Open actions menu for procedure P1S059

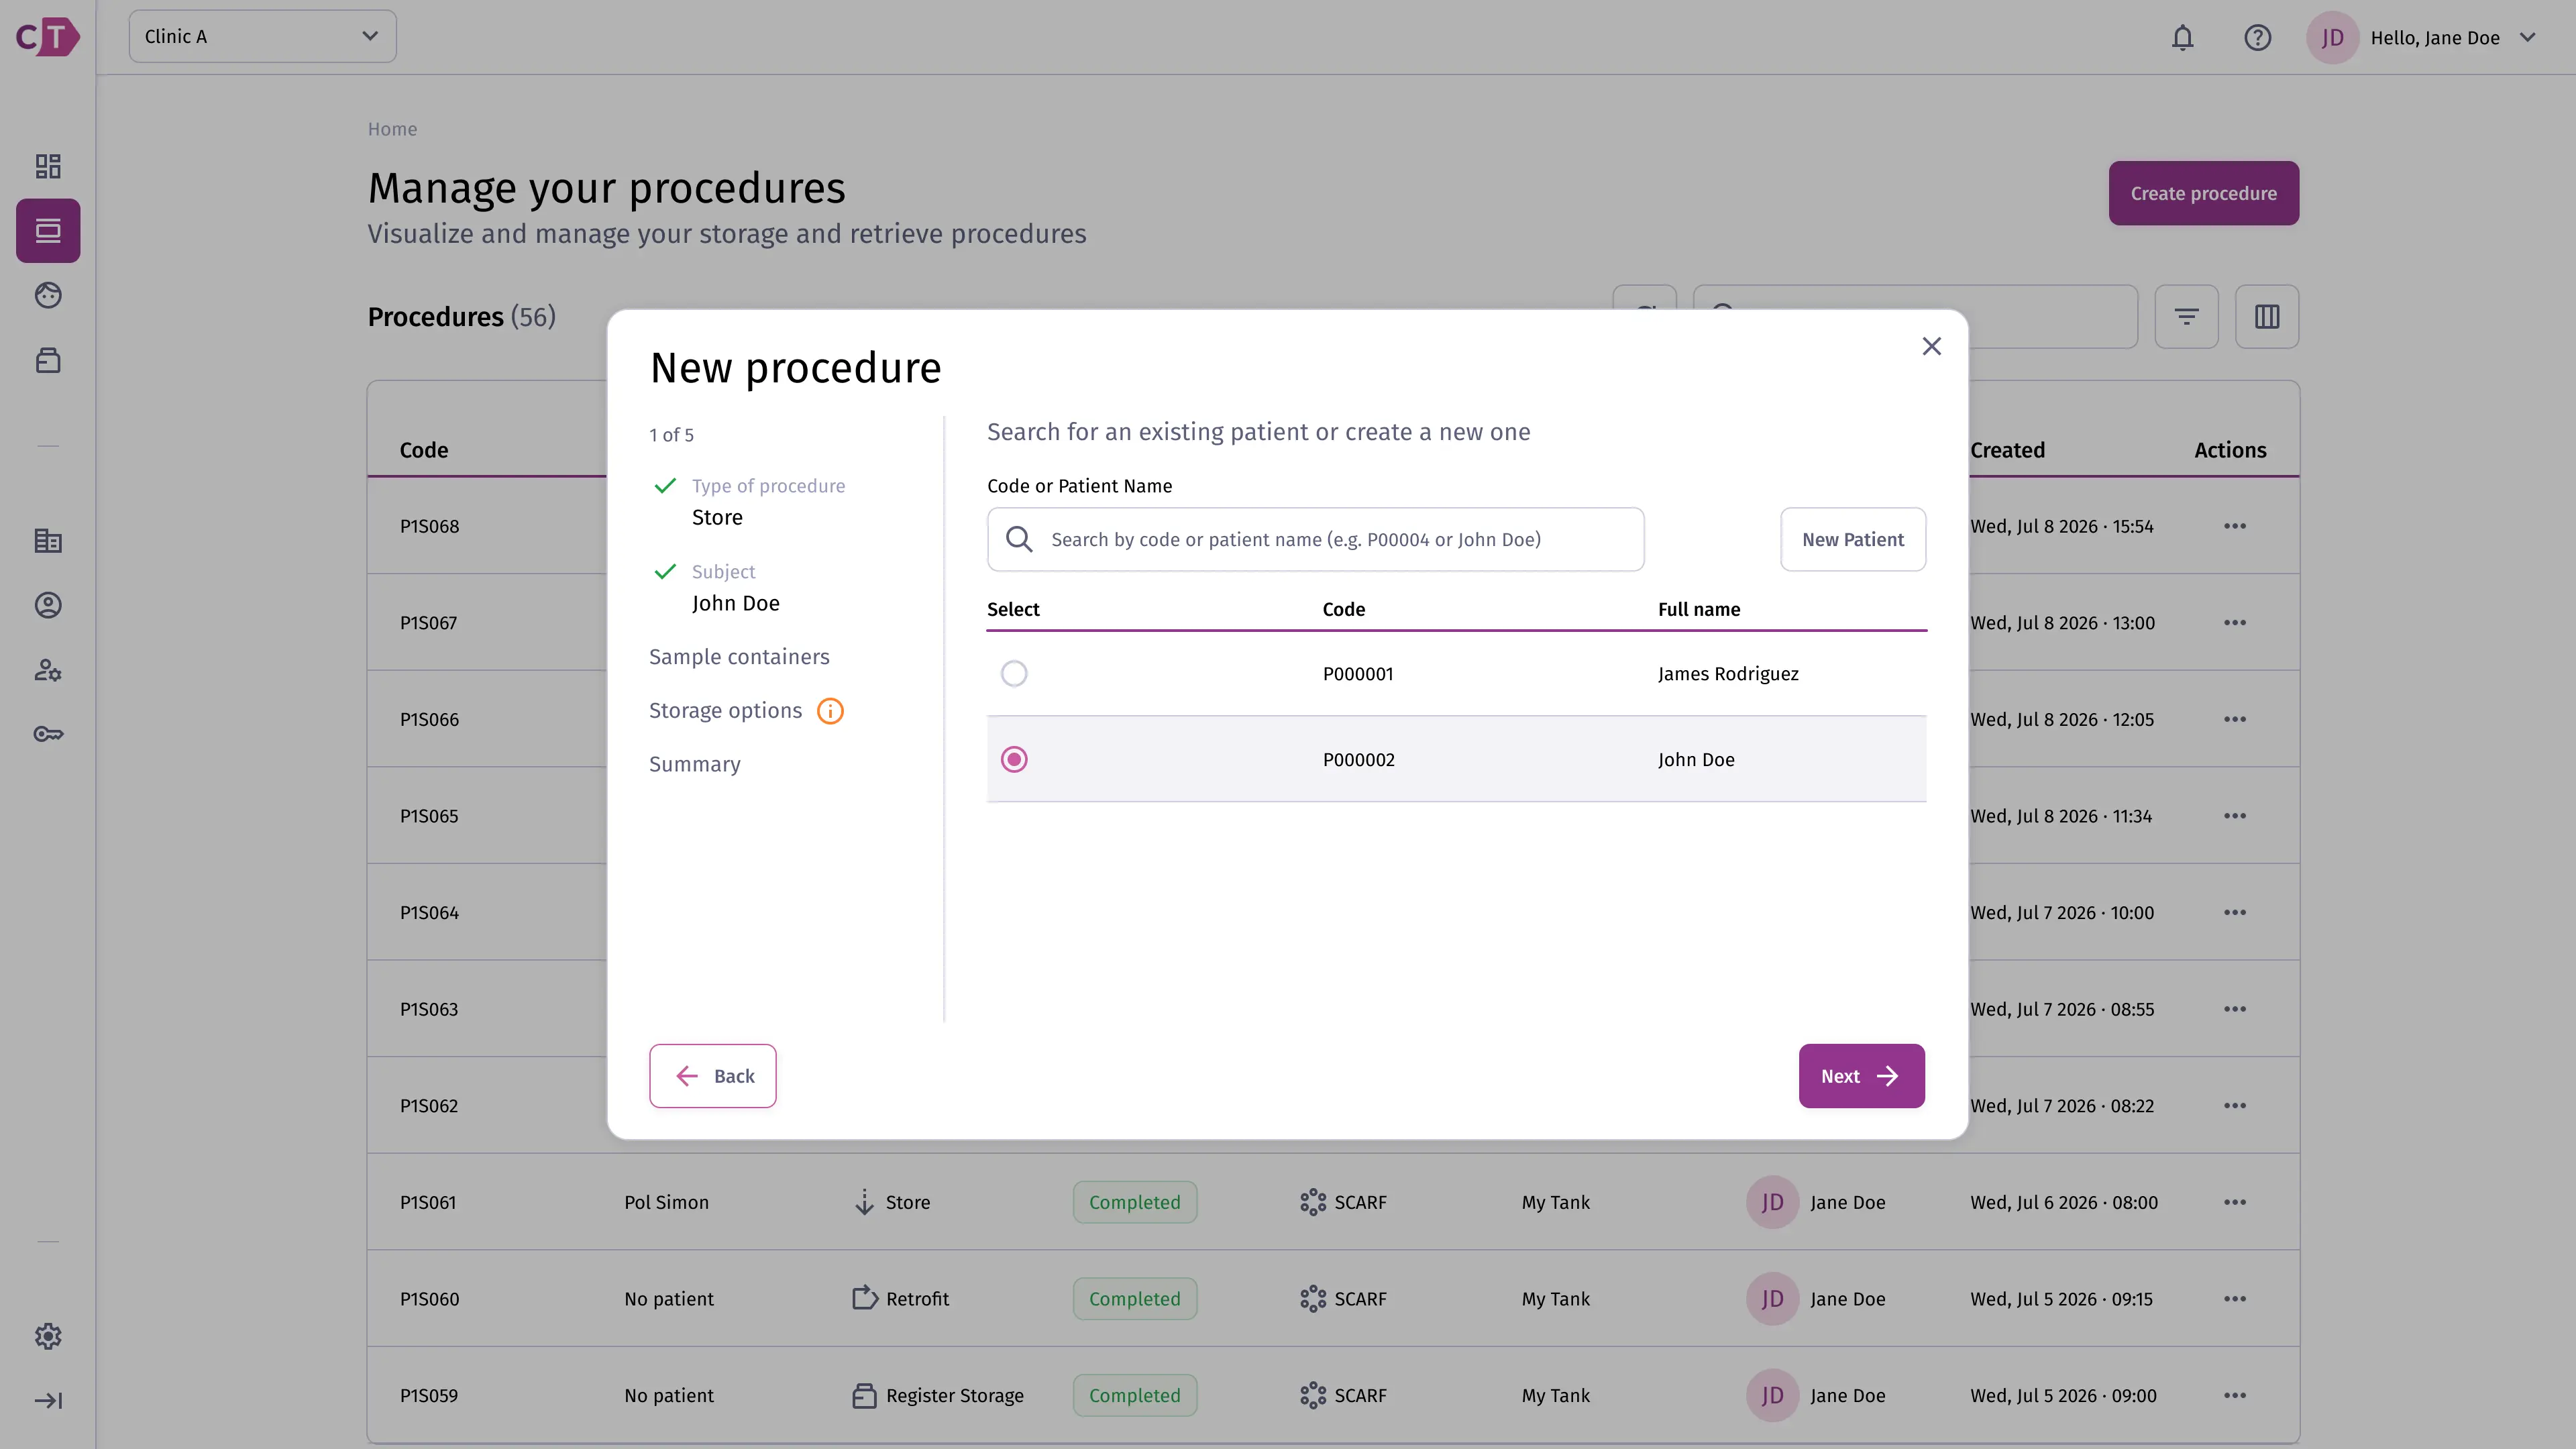click(x=2234, y=1395)
